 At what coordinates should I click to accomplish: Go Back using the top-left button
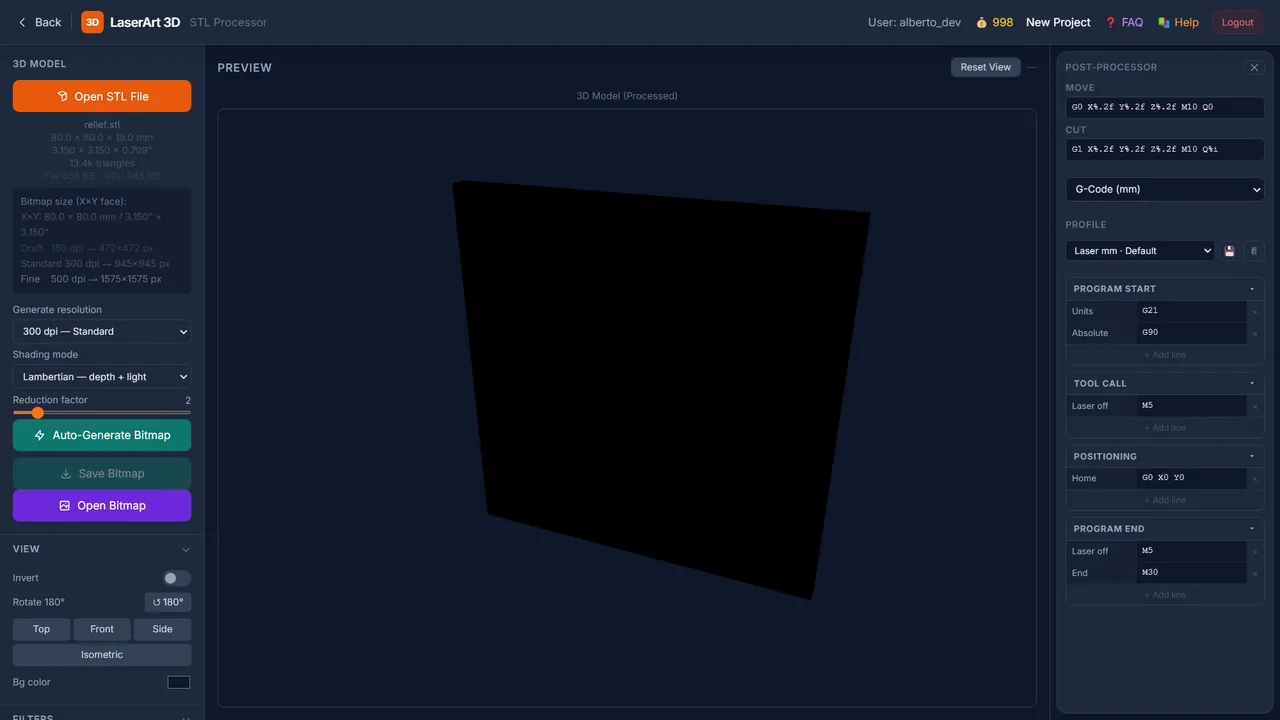click(x=40, y=22)
